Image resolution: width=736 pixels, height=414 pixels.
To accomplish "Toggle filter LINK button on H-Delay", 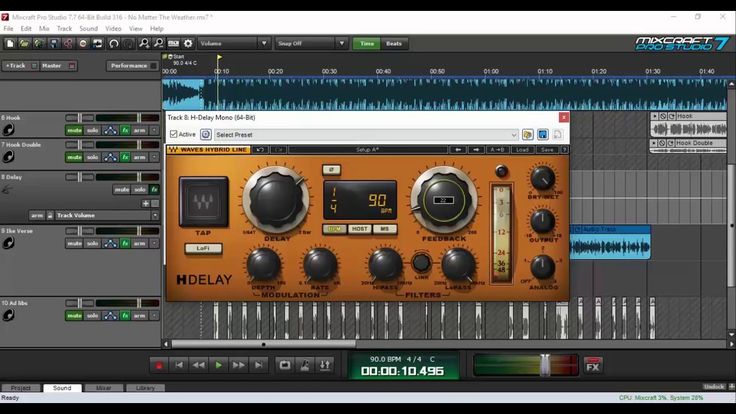I will coord(421,263).
